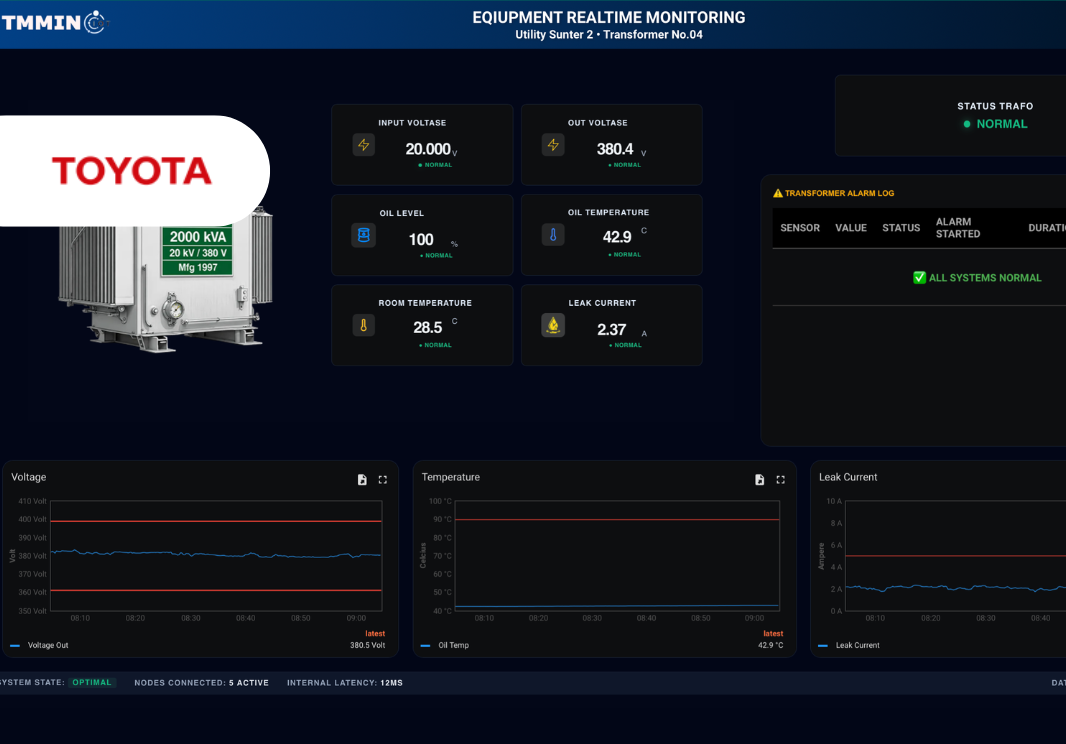Screen dimensions: 1066x744
Task: Click the Out Voltage lightning bolt icon
Action: [553, 145]
